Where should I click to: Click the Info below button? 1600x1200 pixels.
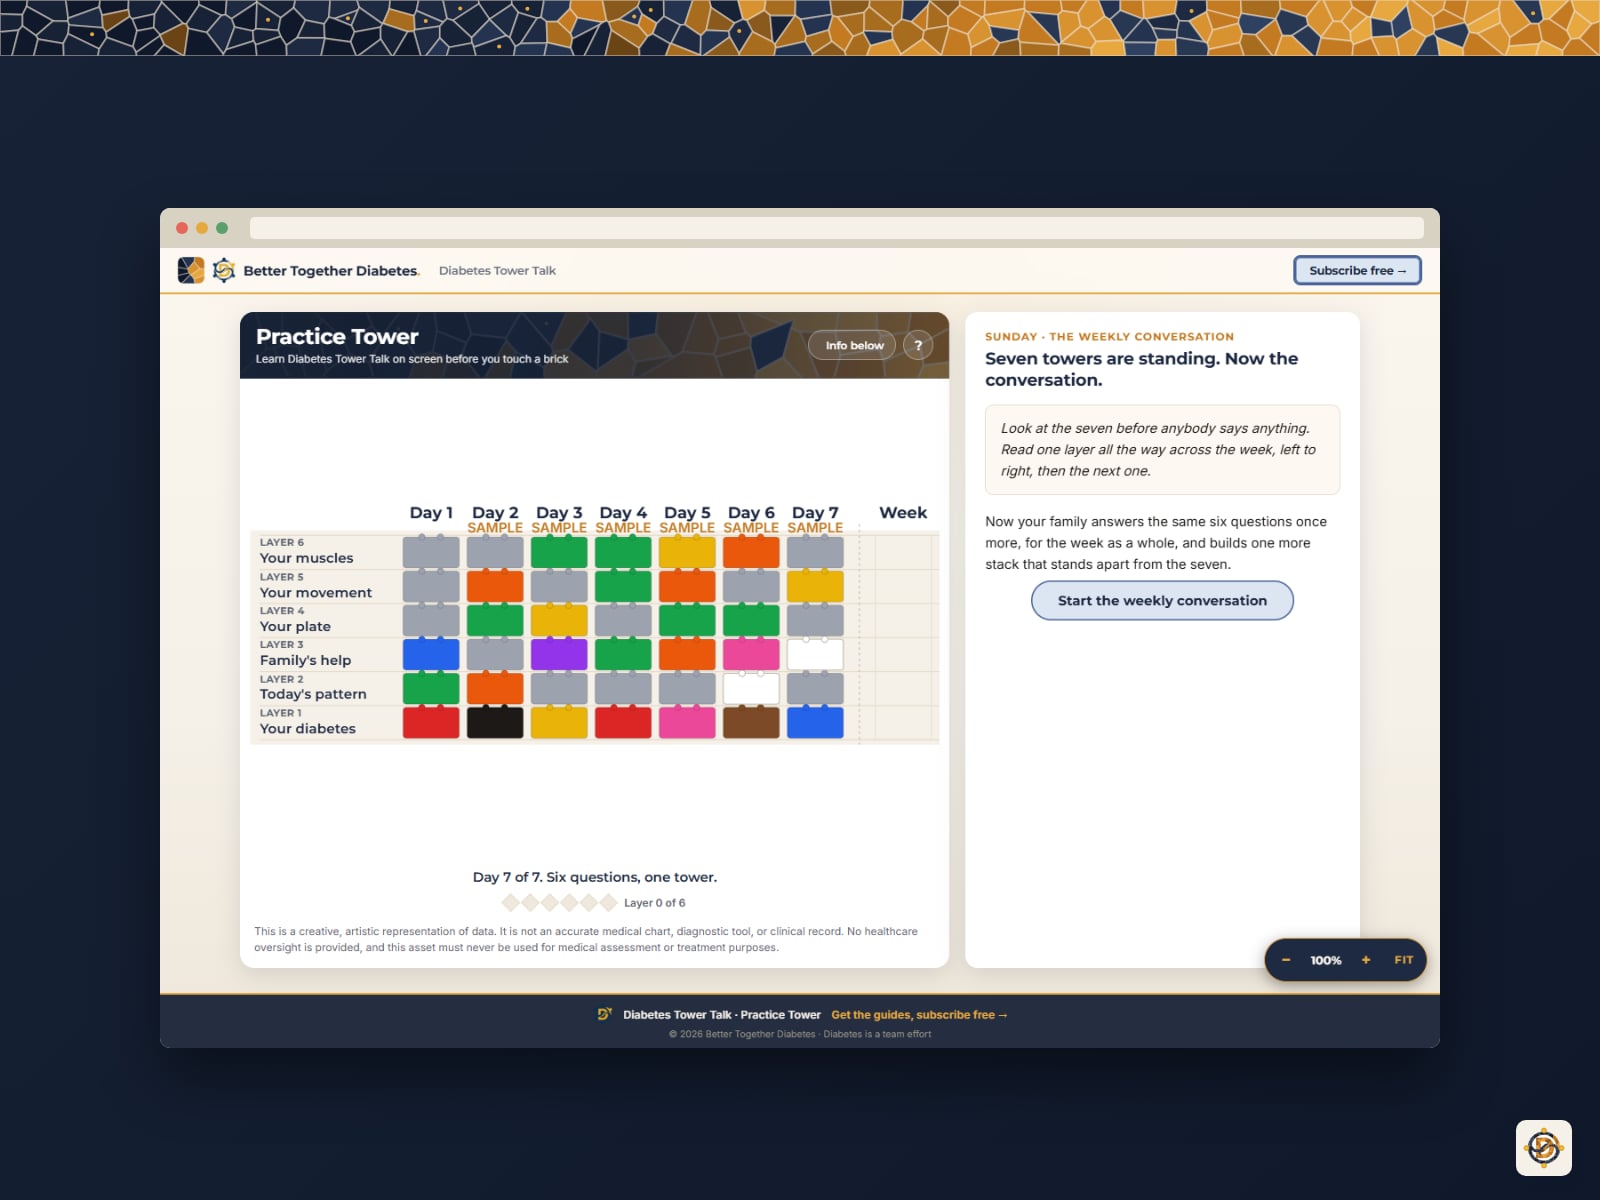(854, 345)
